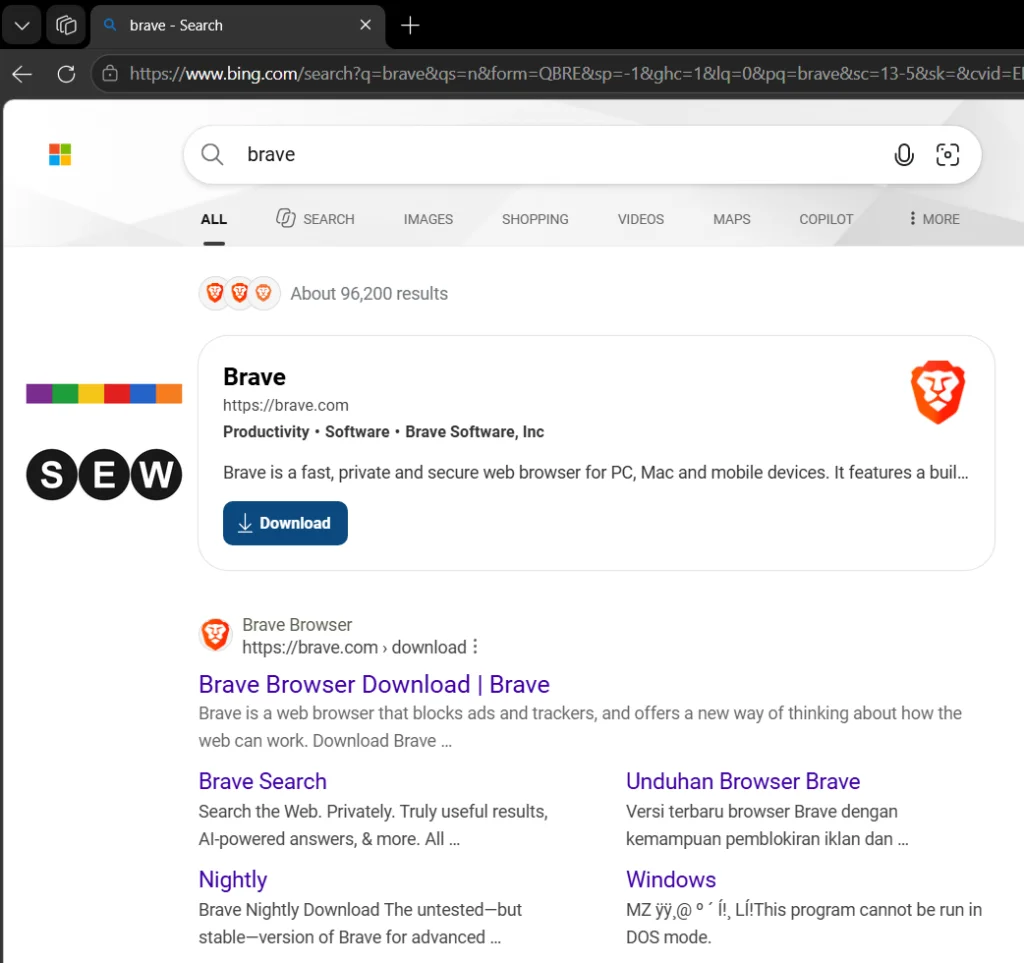Image resolution: width=1024 pixels, height=963 pixels.
Task: Open the tab actions workspaces icon
Action: 66,25
